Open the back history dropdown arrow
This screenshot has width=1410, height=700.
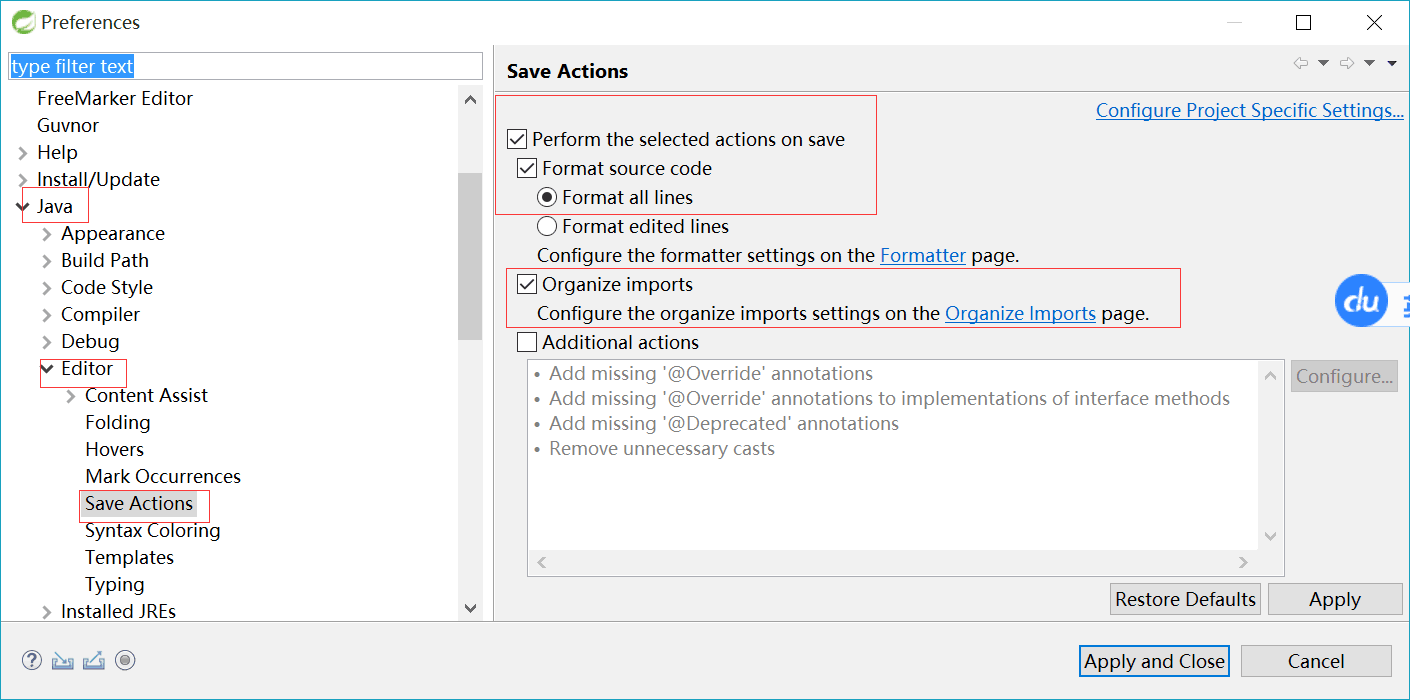1323,64
